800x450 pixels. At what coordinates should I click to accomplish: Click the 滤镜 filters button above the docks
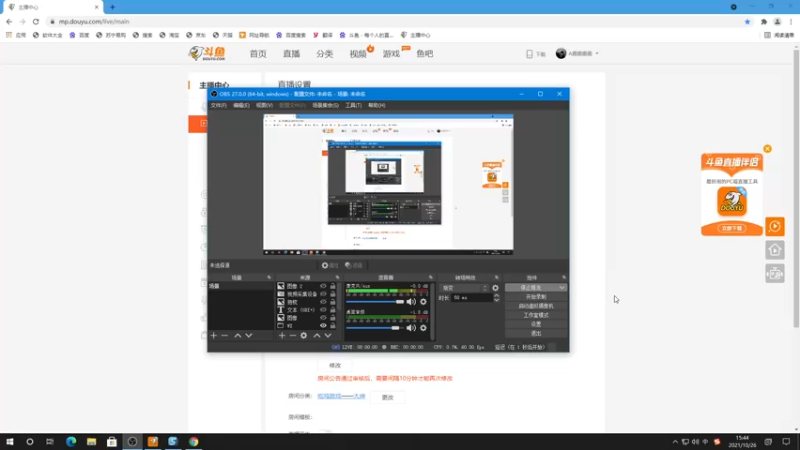354,265
